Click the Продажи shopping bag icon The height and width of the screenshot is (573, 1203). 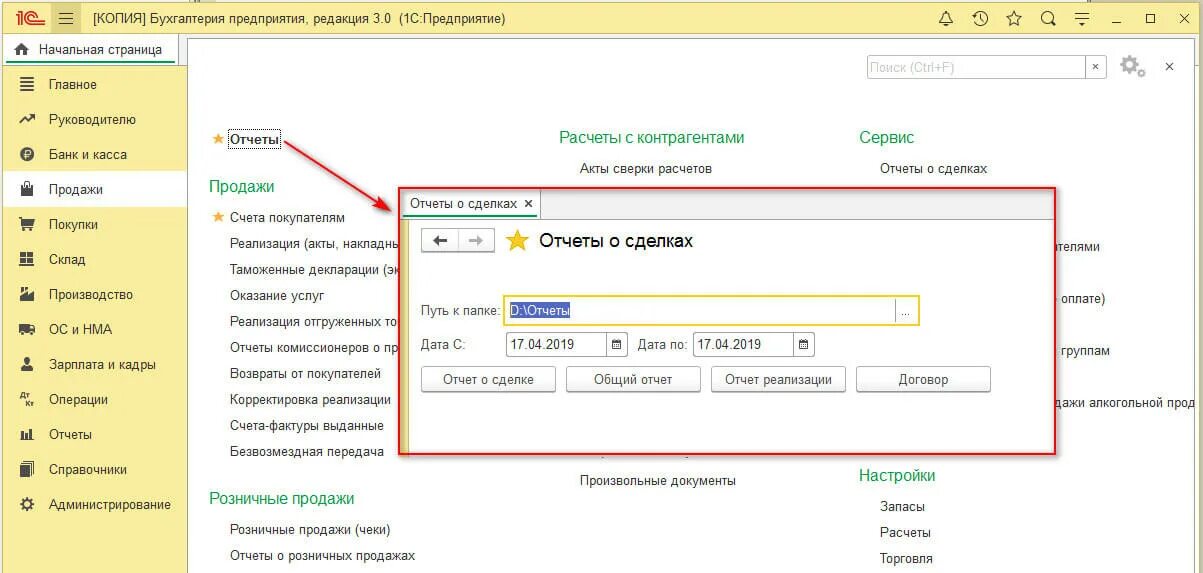click(27, 189)
